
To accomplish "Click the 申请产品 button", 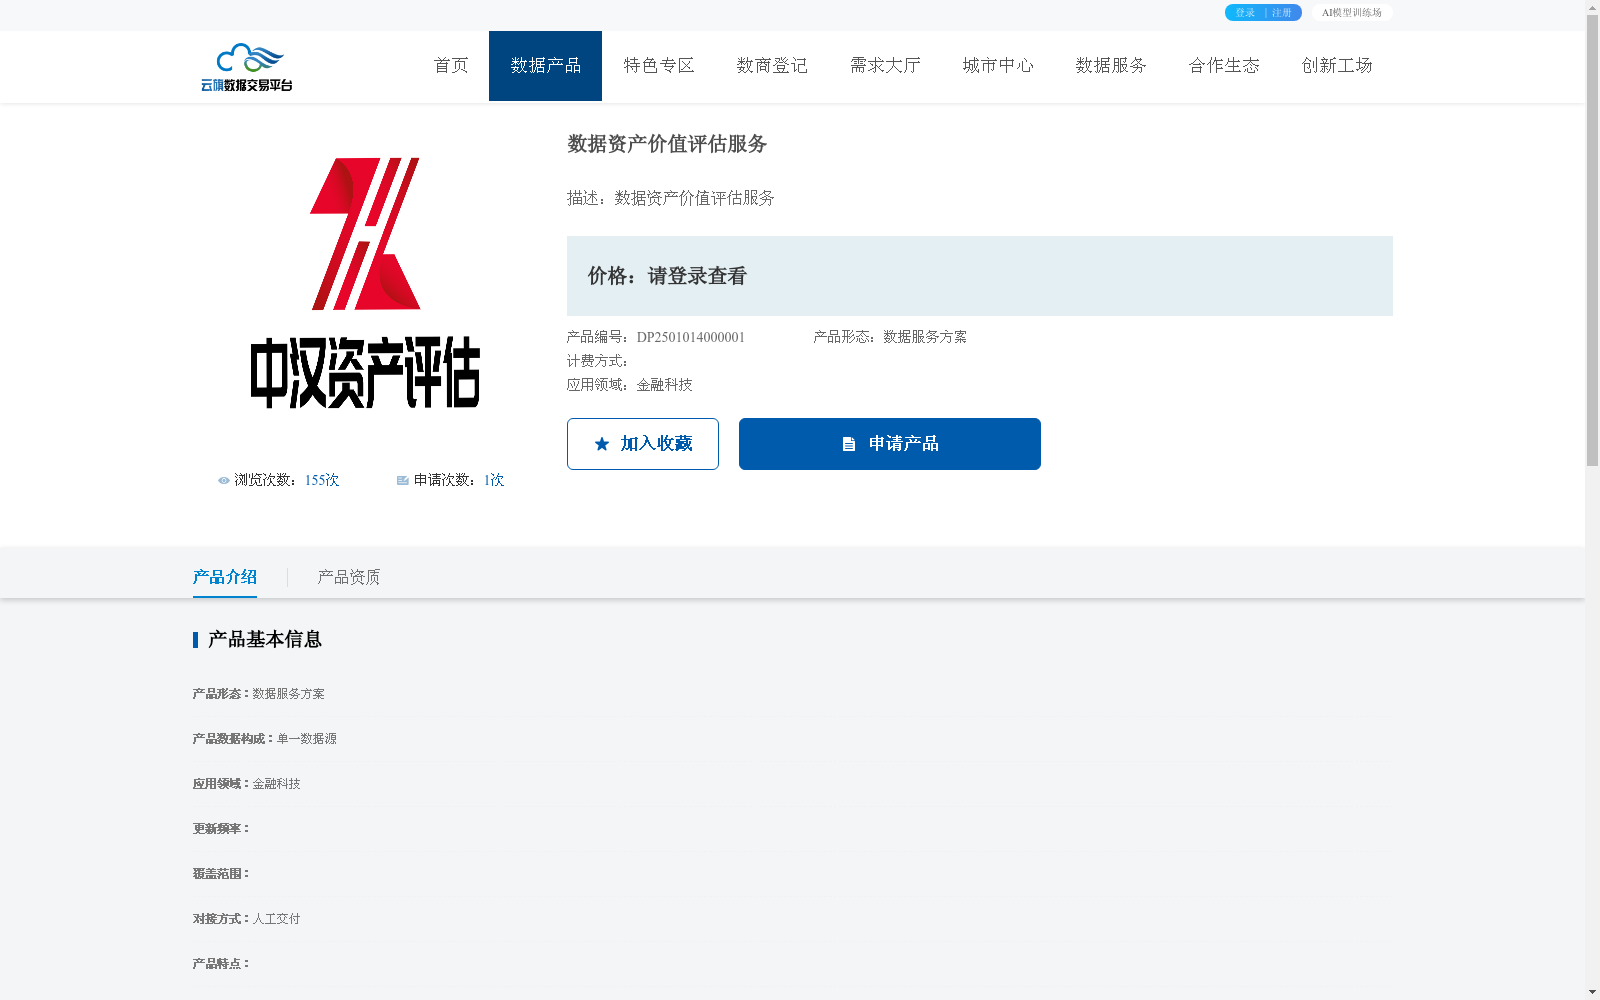I will pyautogui.click(x=890, y=444).
